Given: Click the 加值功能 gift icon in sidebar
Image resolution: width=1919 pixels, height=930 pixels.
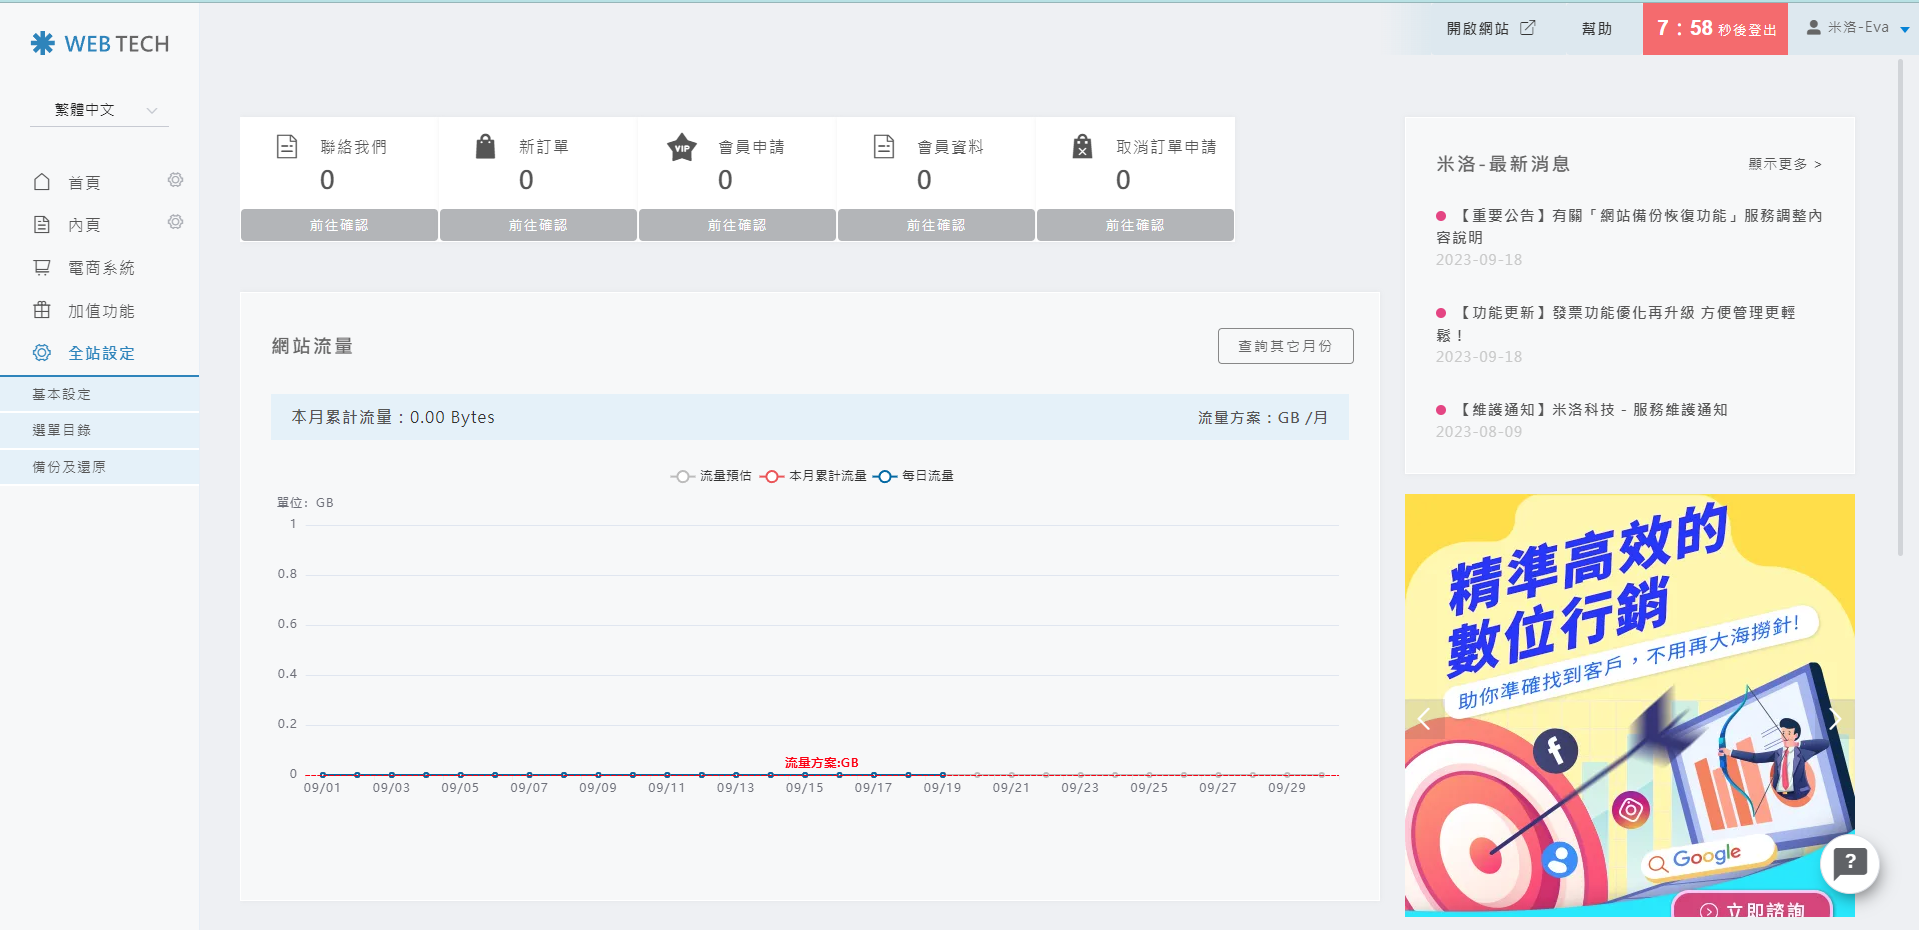Looking at the screenshot, I should [42, 310].
